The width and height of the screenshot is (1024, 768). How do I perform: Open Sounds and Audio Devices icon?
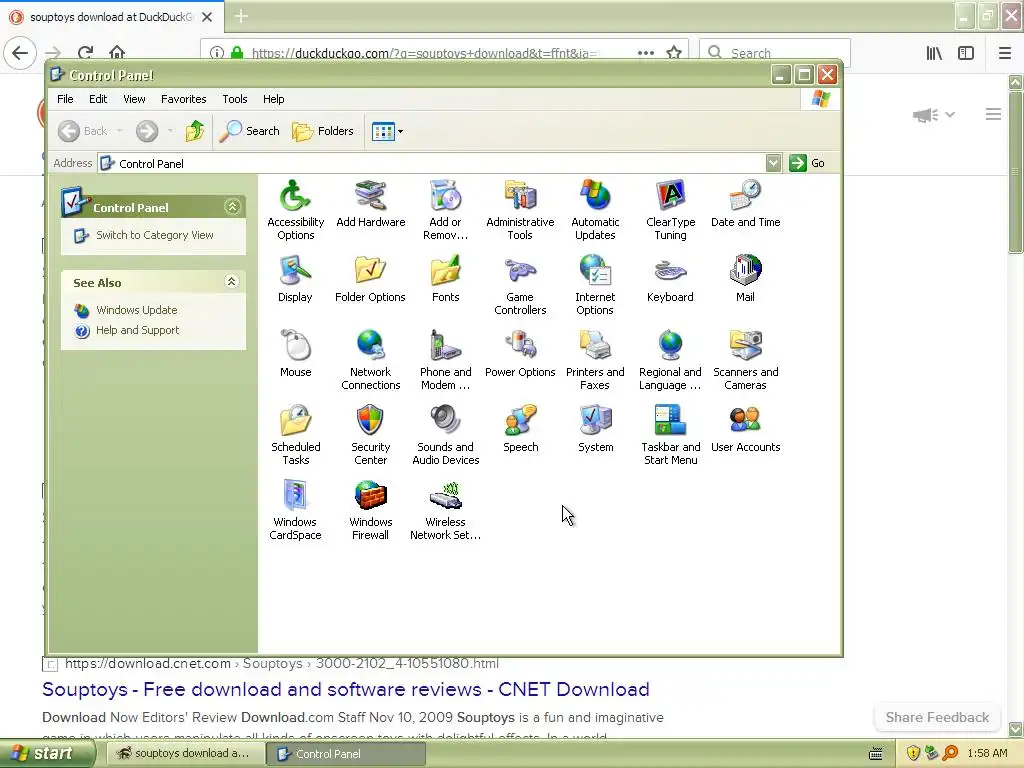click(445, 436)
